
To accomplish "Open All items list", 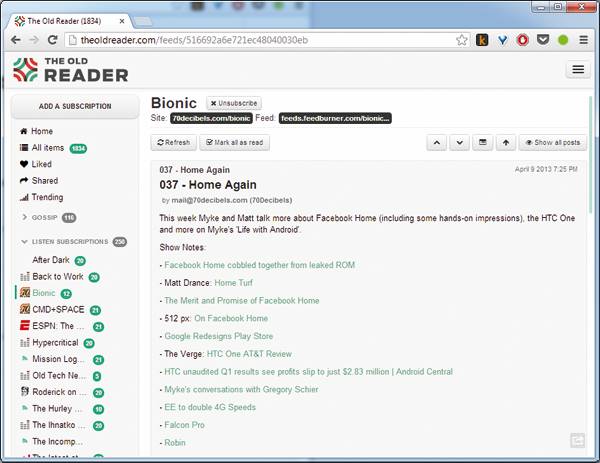I will coord(47,148).
